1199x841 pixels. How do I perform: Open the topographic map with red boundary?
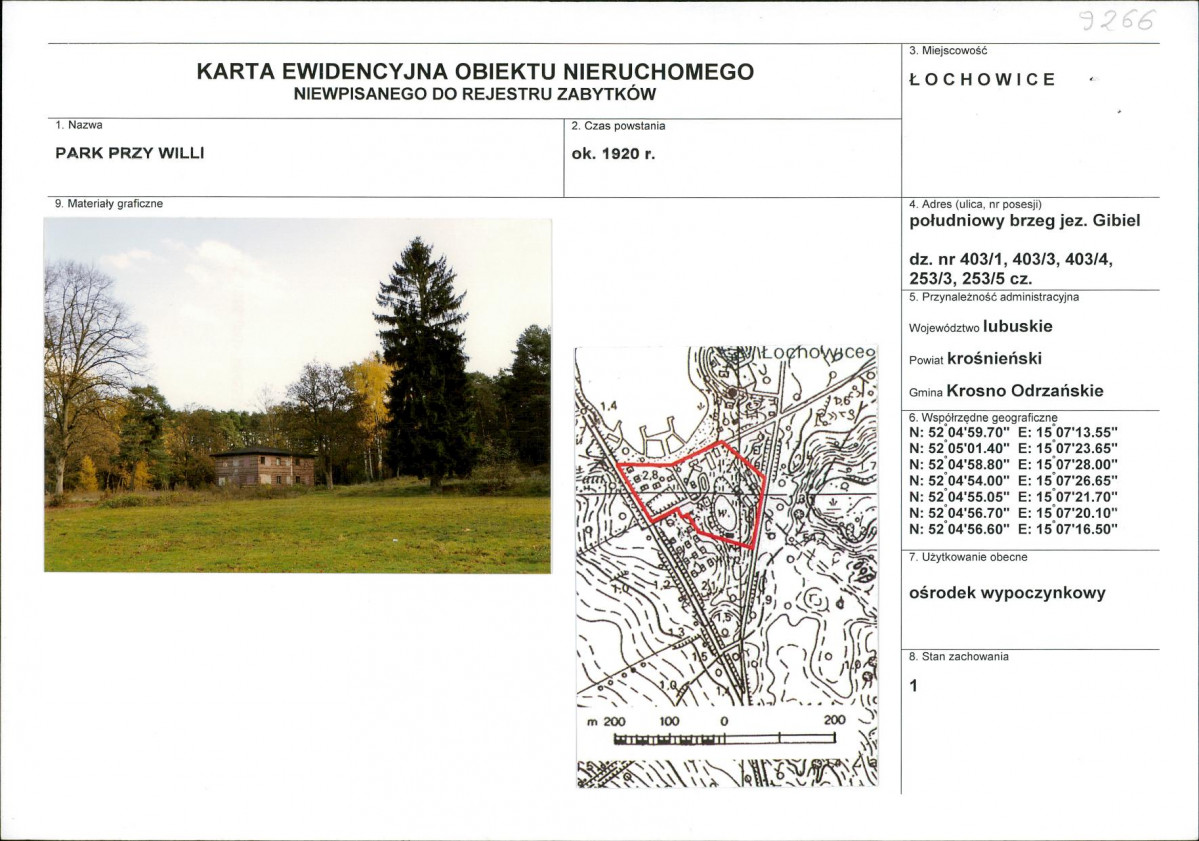726,567
